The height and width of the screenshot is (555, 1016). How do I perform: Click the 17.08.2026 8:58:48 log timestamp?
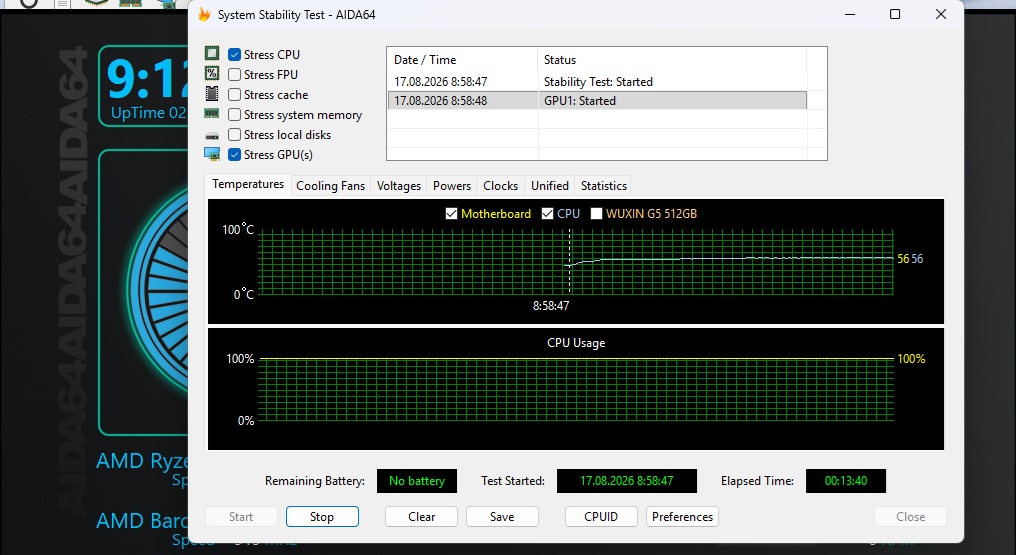[x=441, y=100]
